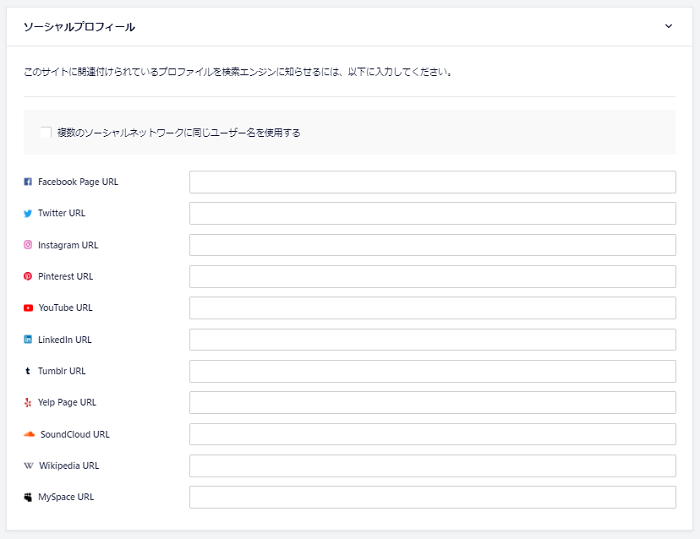The image size is (700, 539).
Task: Click the 'Tumblr URL' label
Action: click(x=62, y=371)
